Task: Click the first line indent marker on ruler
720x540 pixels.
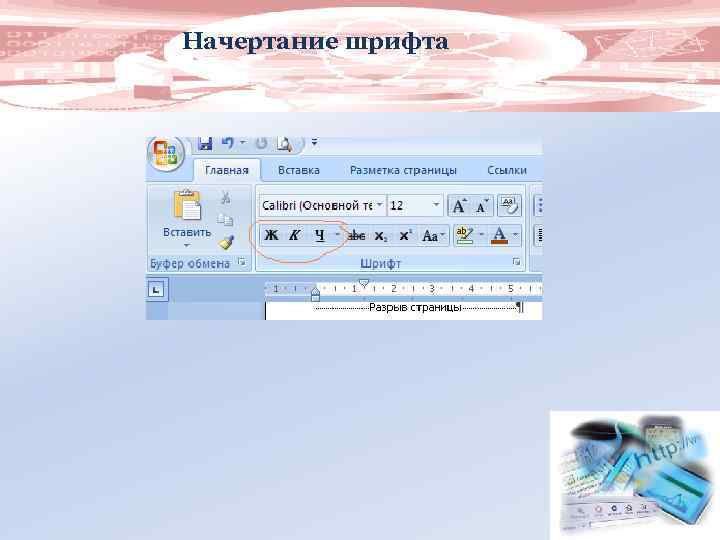Action: point(364,284)
